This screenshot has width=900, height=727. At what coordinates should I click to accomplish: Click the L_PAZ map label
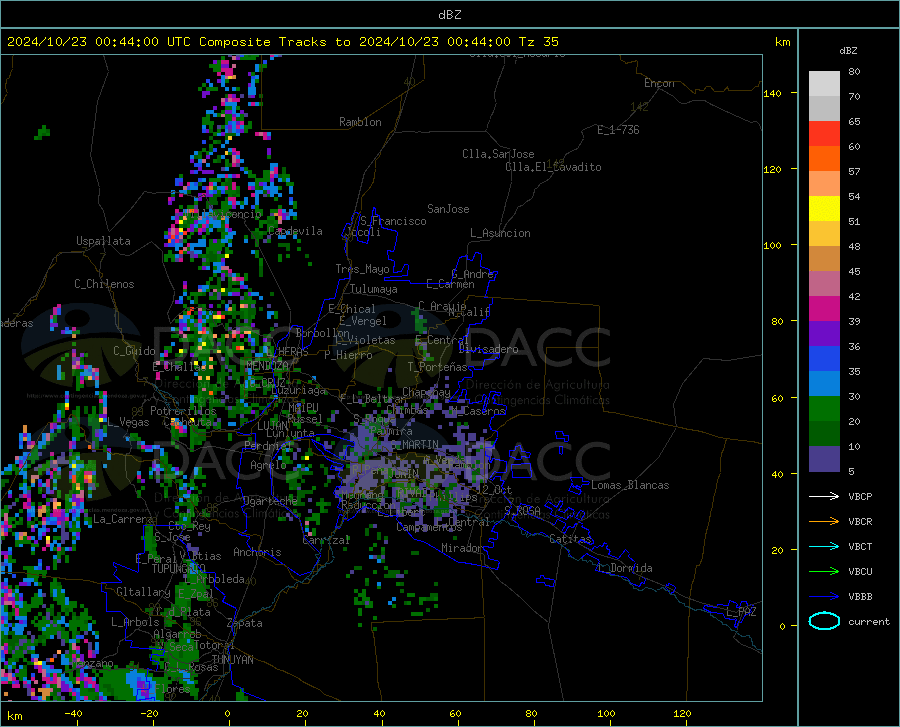tap(741, 612)
